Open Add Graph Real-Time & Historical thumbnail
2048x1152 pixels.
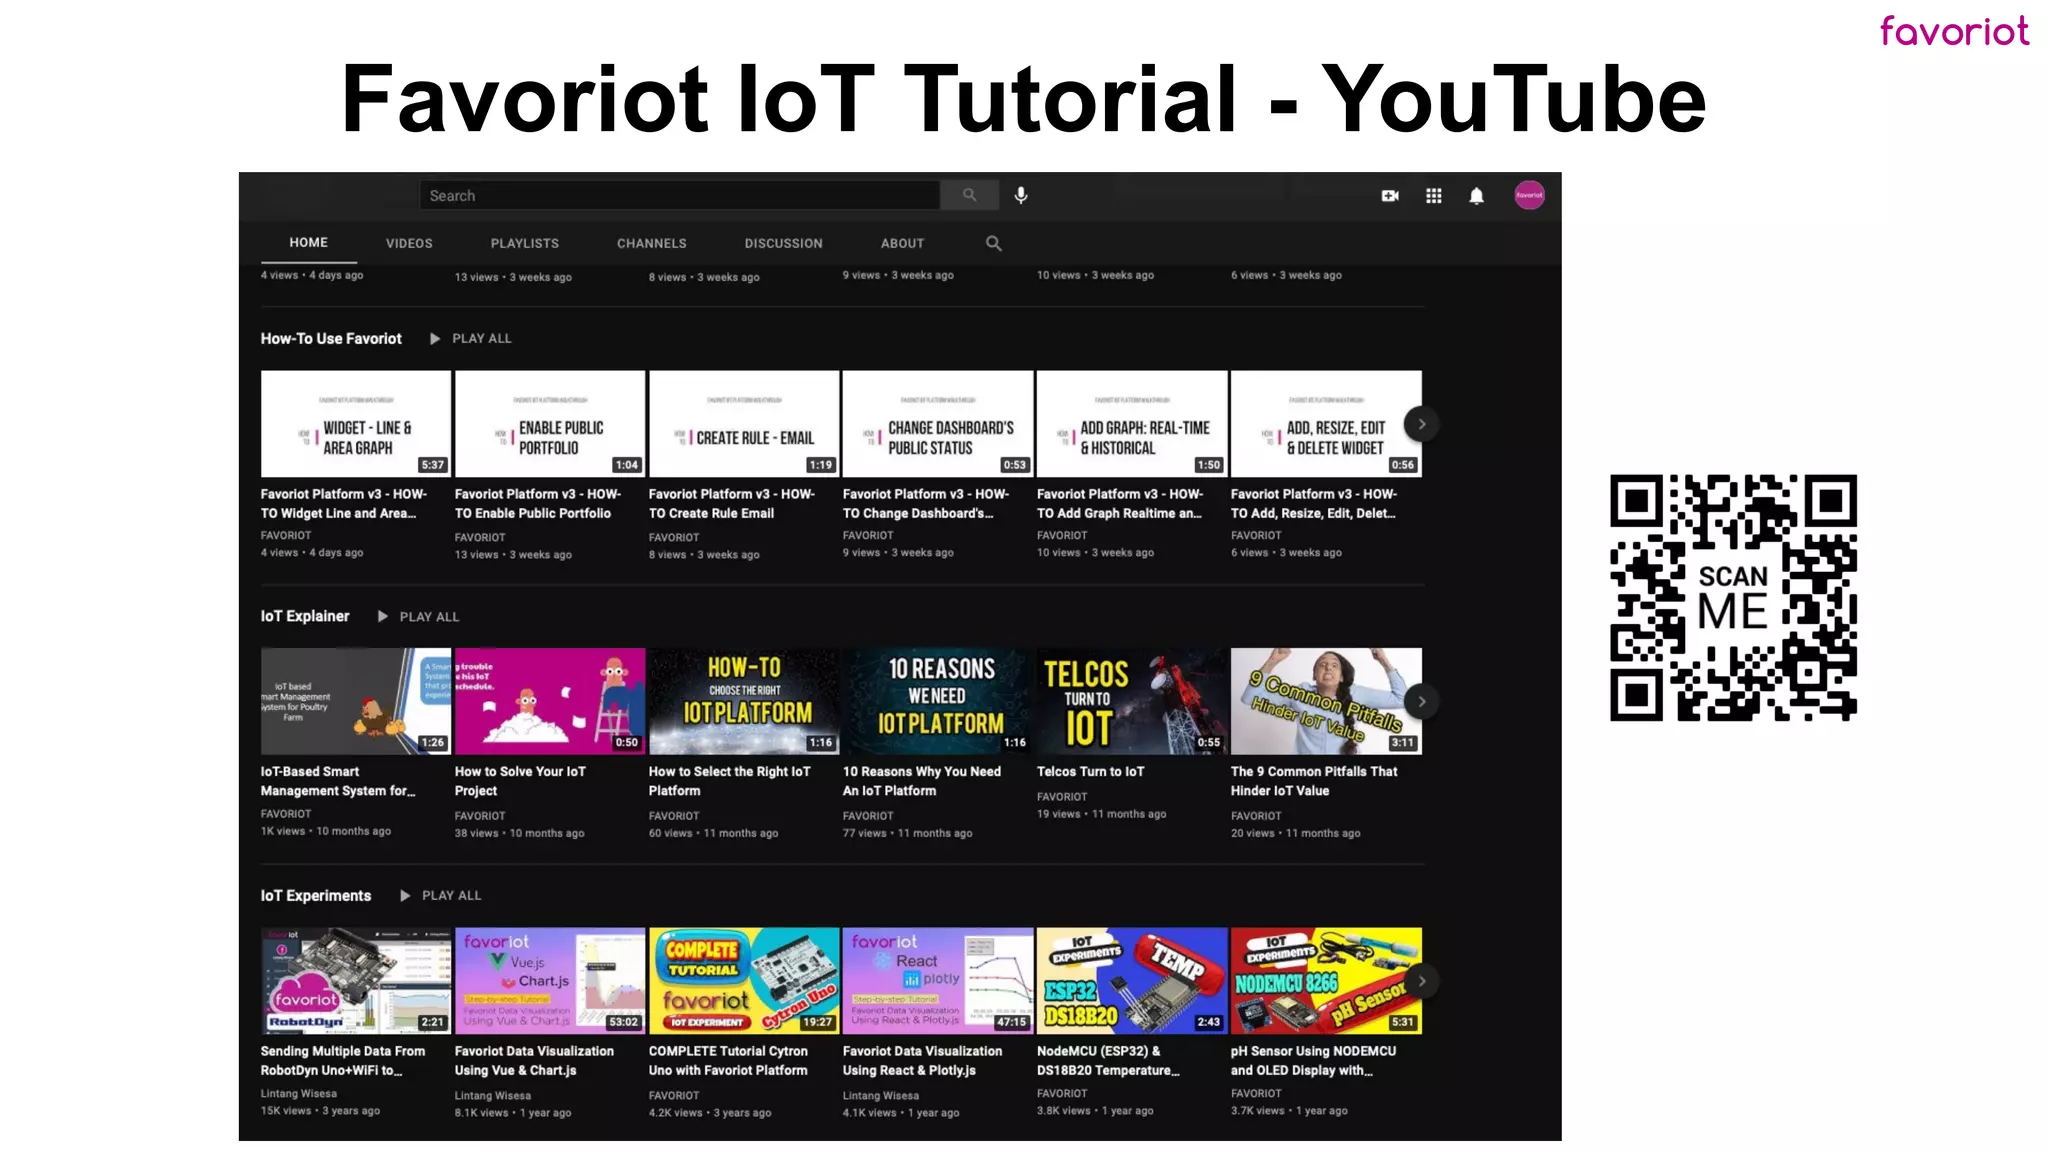(x=1131, y=424)
